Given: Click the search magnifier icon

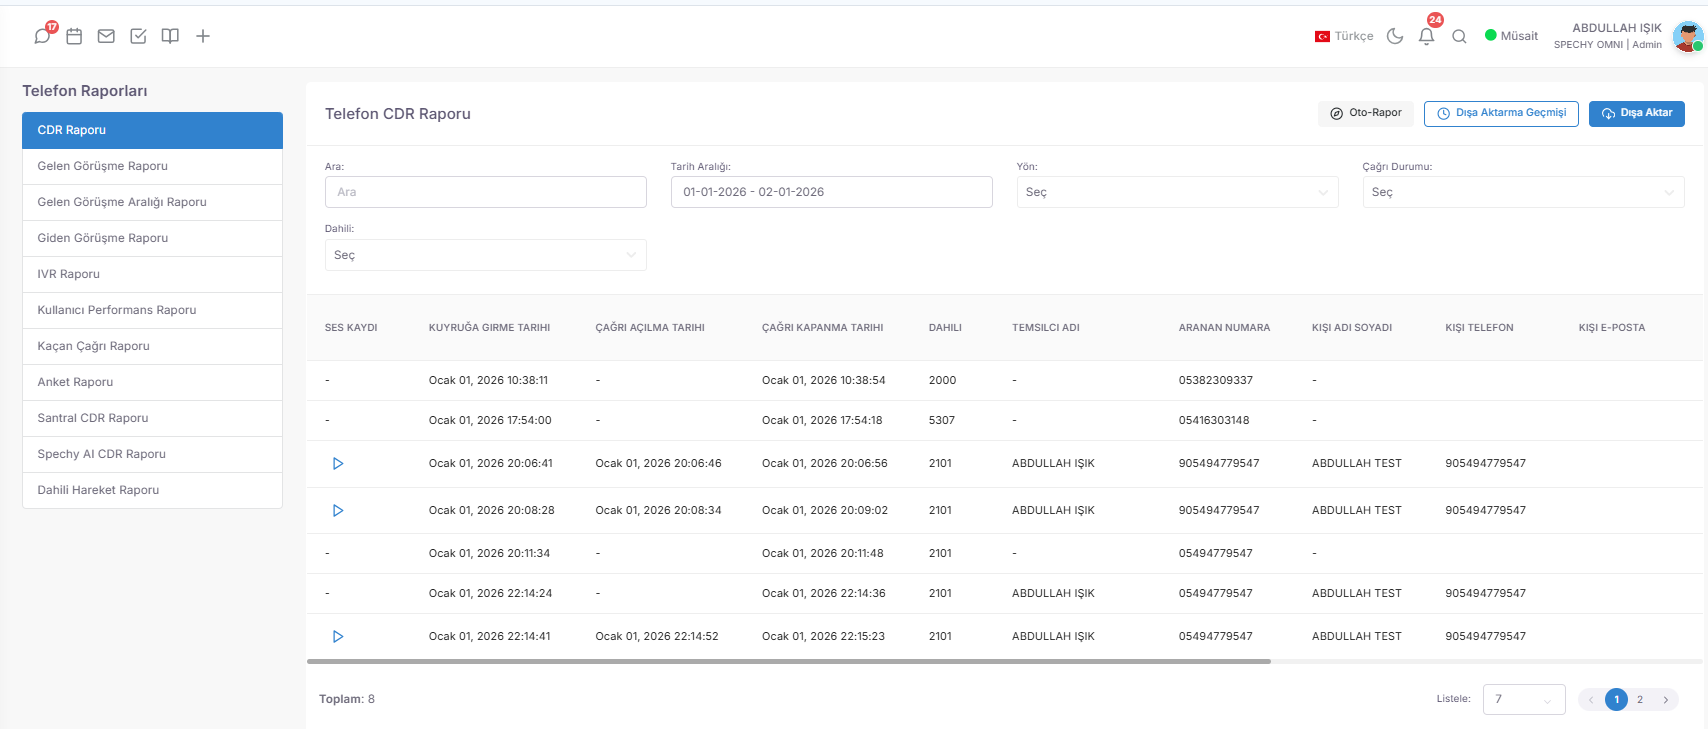Looking at the screenshot, I should pyautogui.click(x=1459, y=36).
